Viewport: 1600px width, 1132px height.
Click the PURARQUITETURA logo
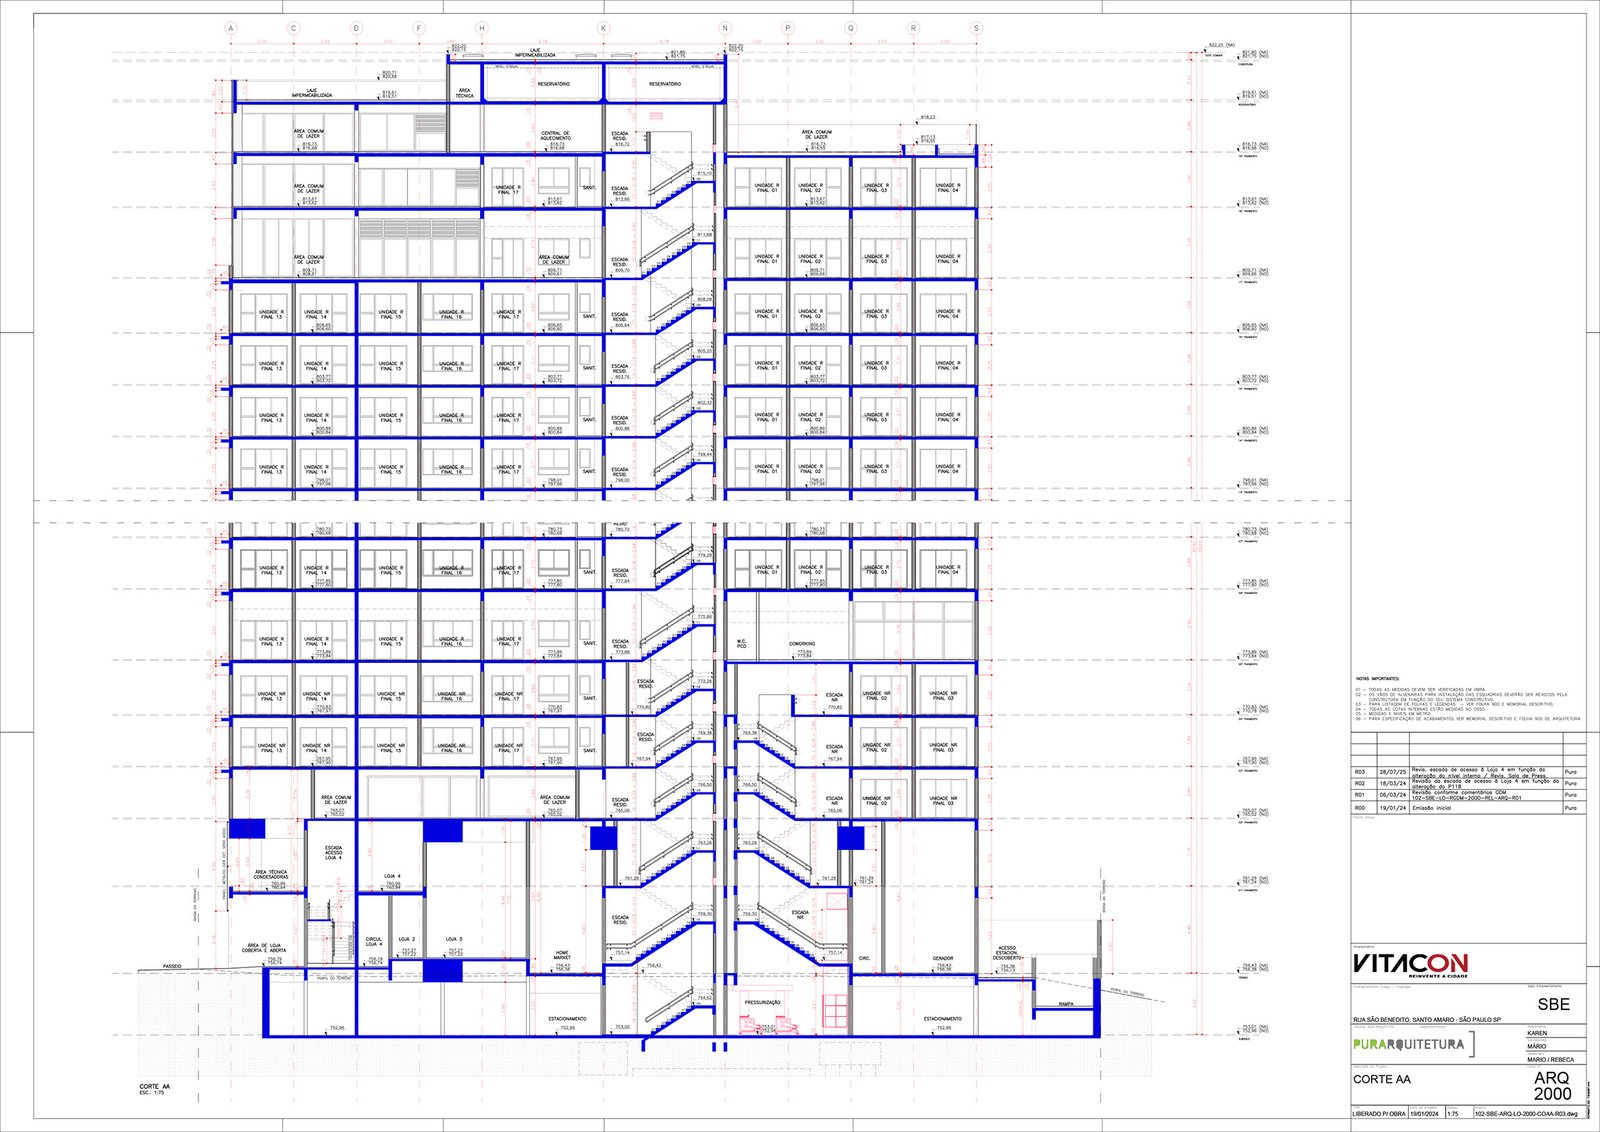(x=1408, y=1044)
